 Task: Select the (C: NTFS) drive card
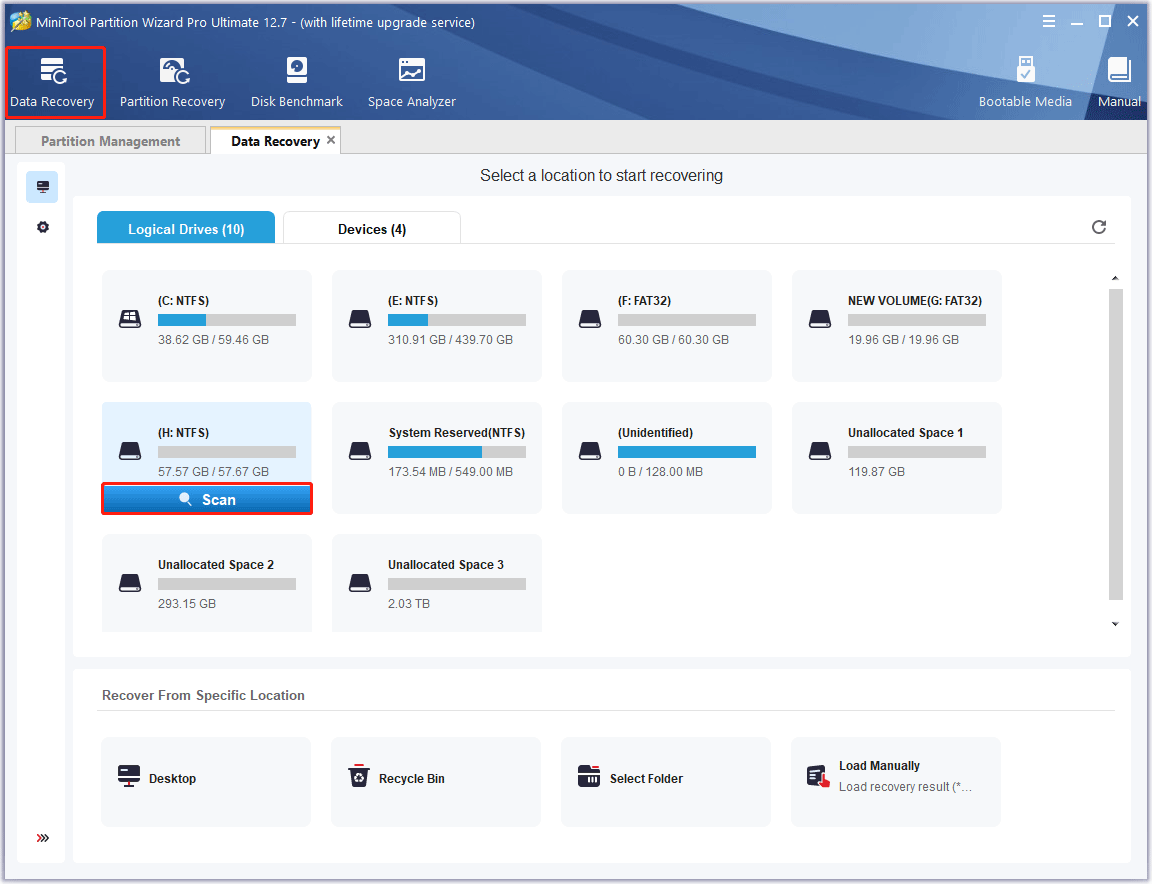(207, 326)
